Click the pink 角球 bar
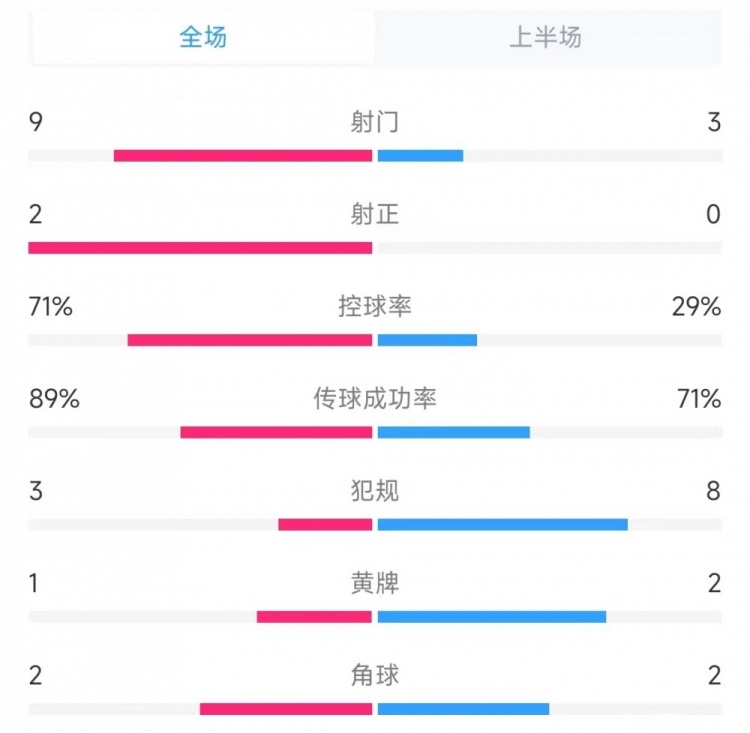The height and width of the screenshot is (733, 750). (x=286, y=709)
